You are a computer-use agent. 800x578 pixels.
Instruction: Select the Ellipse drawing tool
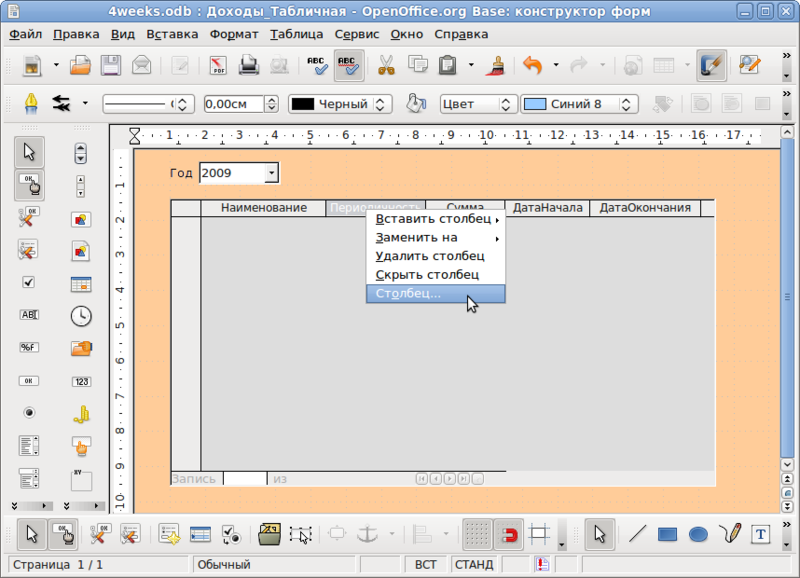(698, 535)
